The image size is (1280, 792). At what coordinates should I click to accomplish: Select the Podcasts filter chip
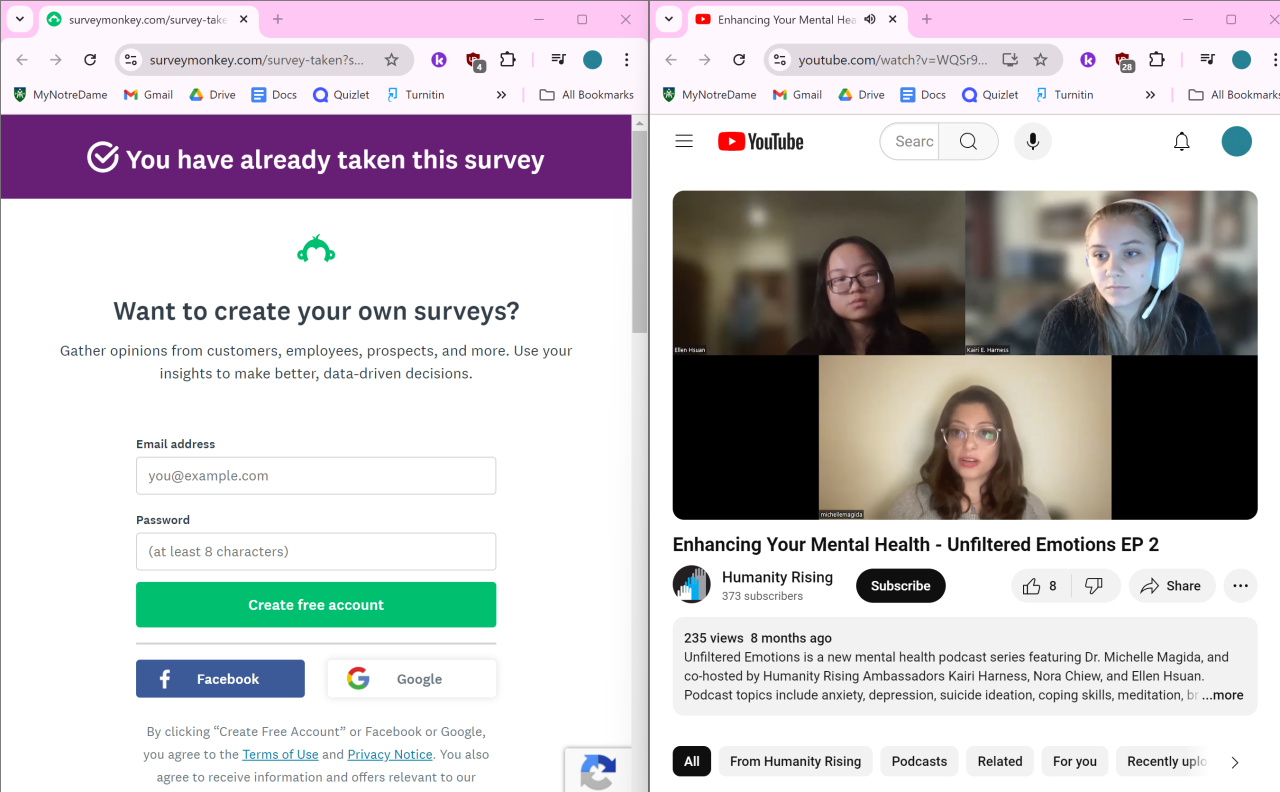[920, 761]
